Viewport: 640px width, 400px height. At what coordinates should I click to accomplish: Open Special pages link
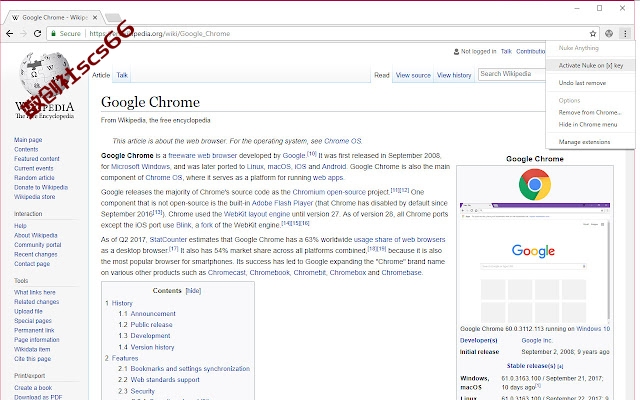(33, 321)
